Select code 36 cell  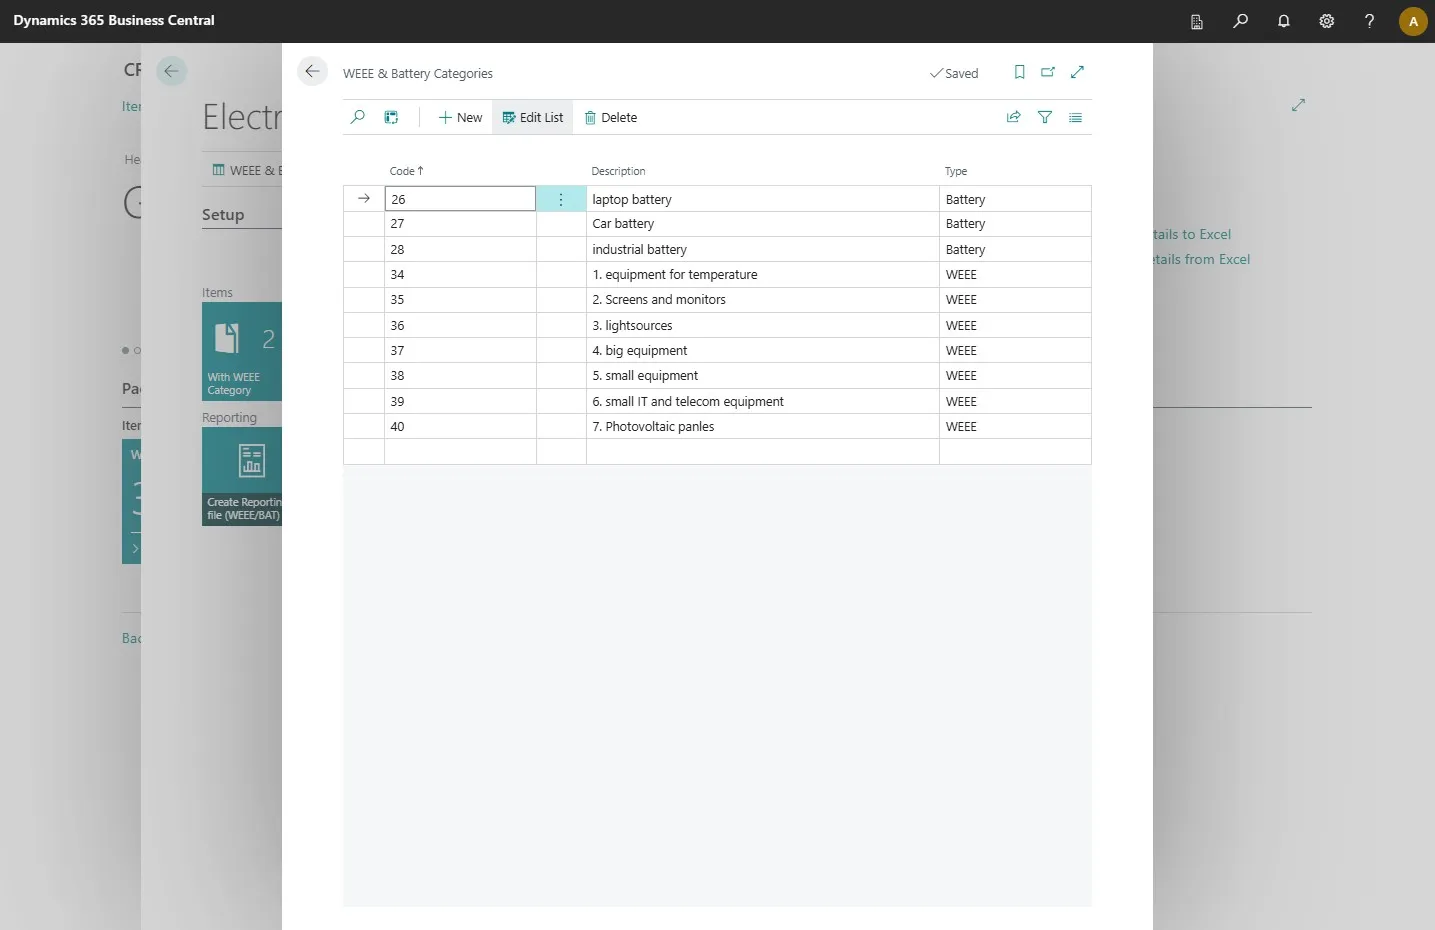pos(460,325)
